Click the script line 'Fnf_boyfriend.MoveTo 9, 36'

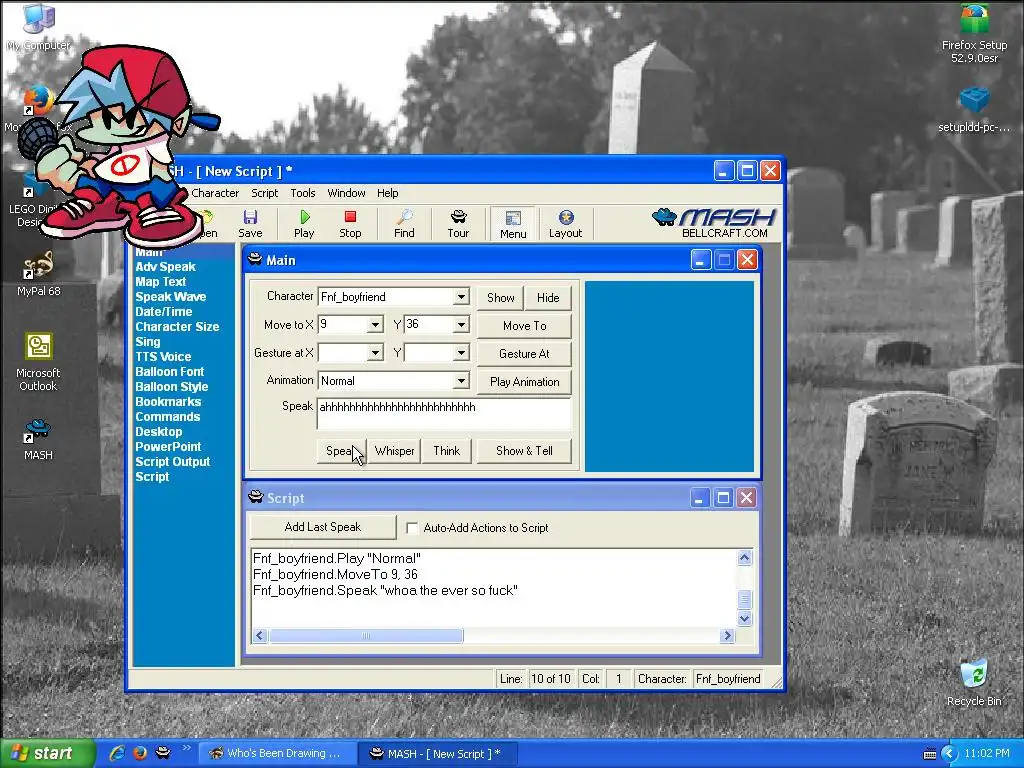pyautogui.click(x=335, y=575)
